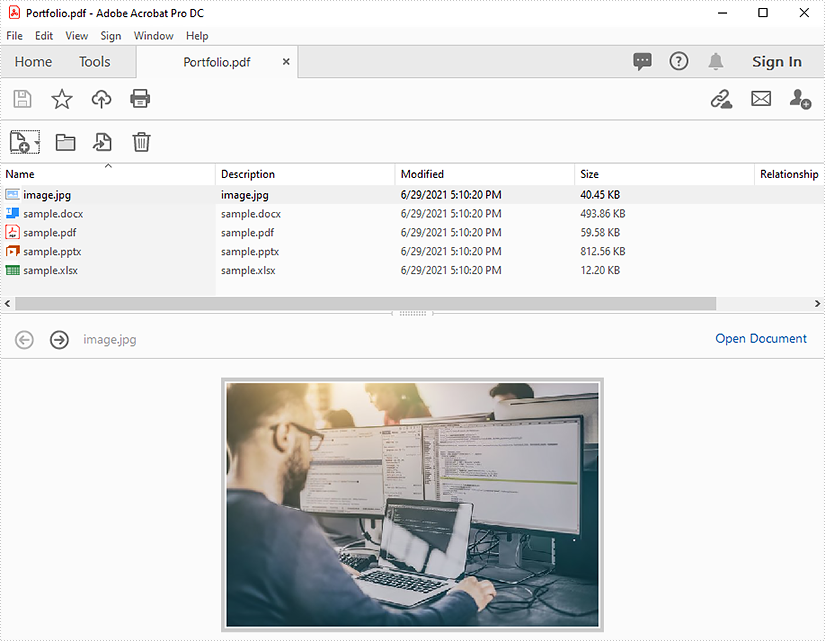Sort by the Description column header
This screenshot has height=641, width=825.
305,174
